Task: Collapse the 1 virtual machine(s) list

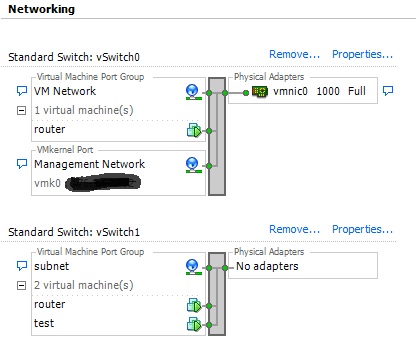Action: tap(21, 110)
